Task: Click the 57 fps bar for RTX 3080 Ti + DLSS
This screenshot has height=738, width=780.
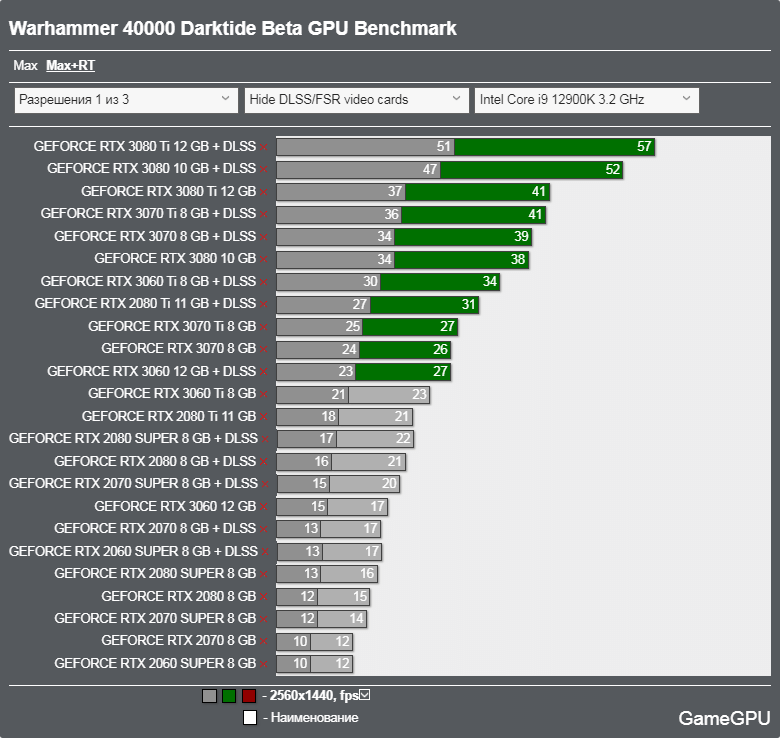Action: pos(555,147)
